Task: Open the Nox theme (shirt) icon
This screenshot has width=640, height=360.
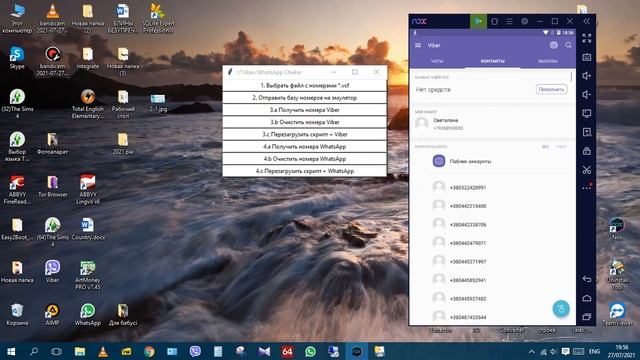Action: (x=494, y=21)
